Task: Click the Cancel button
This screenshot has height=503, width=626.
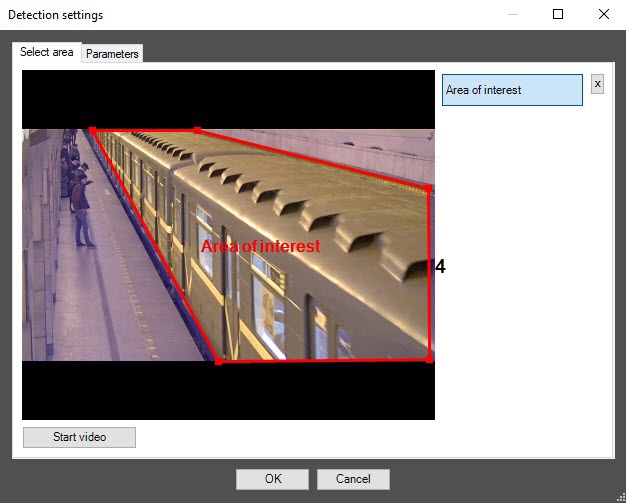Action: [x=353, y=479]
